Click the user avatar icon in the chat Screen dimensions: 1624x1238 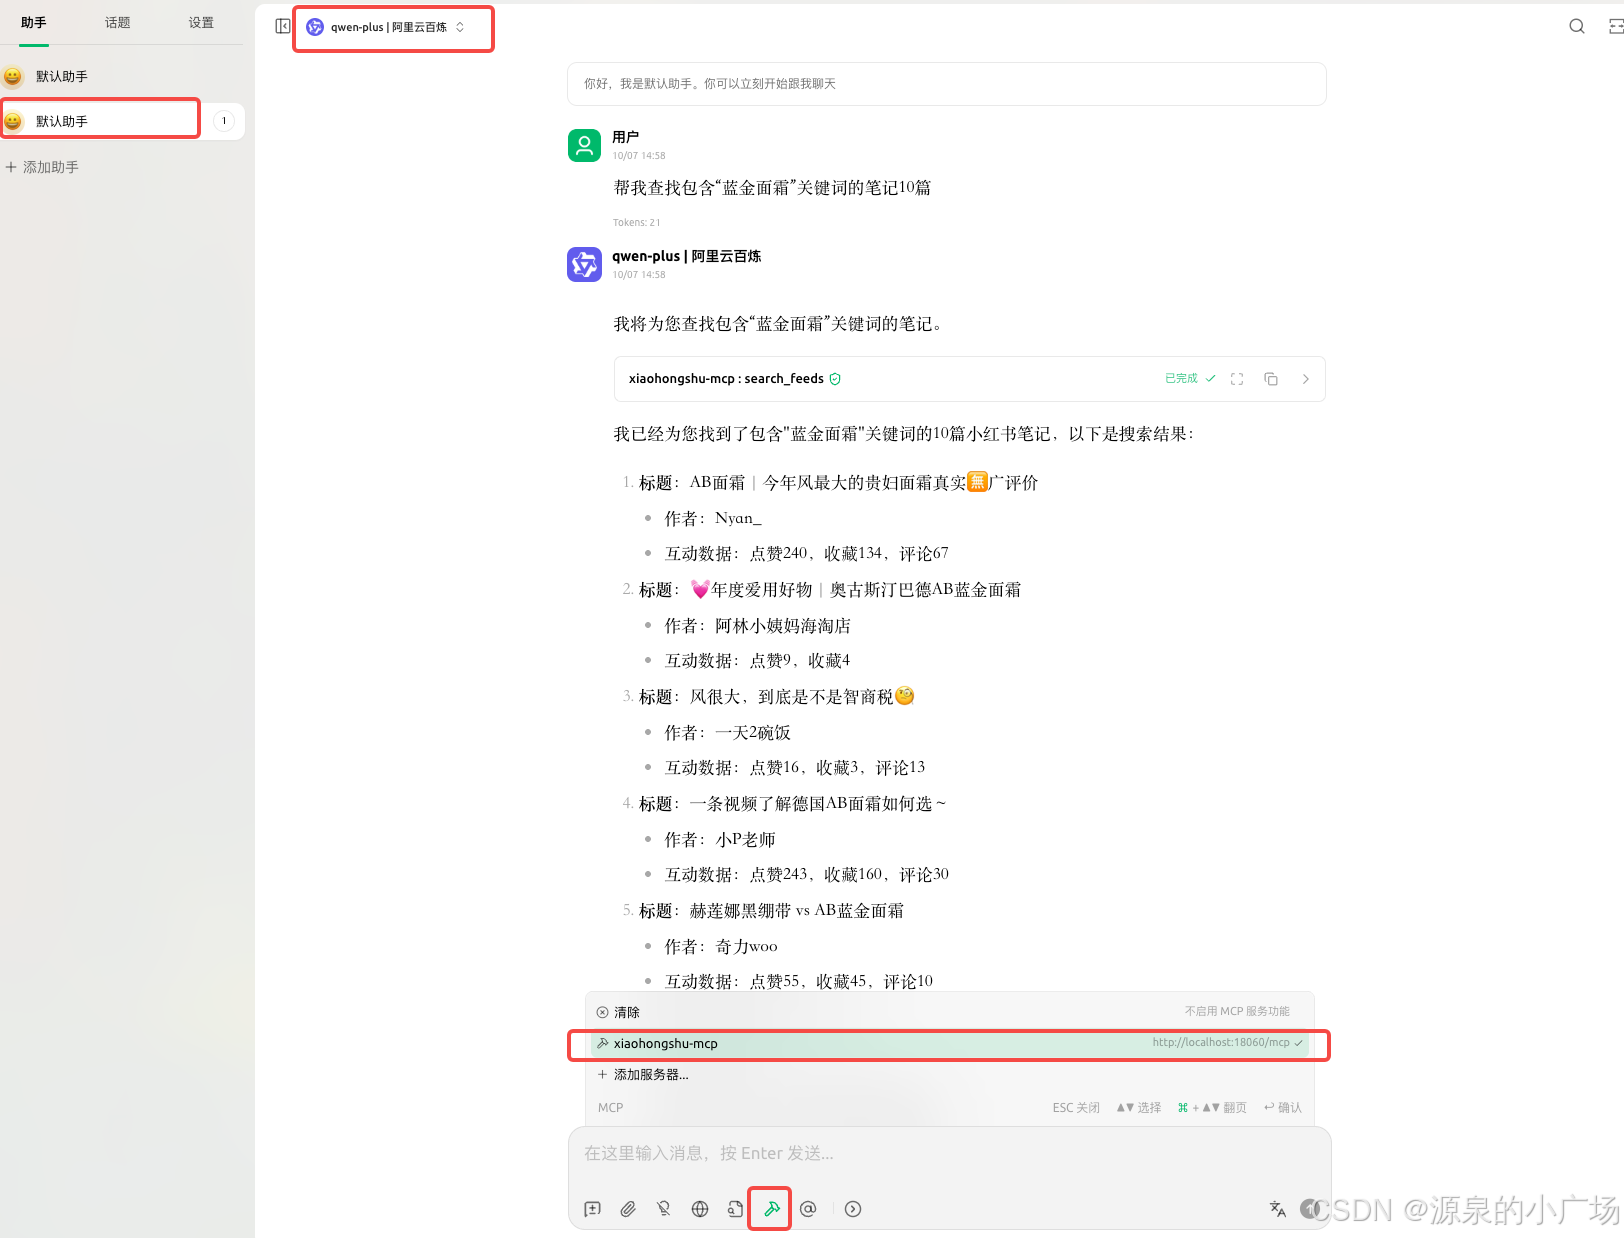[x=584, y=145]
